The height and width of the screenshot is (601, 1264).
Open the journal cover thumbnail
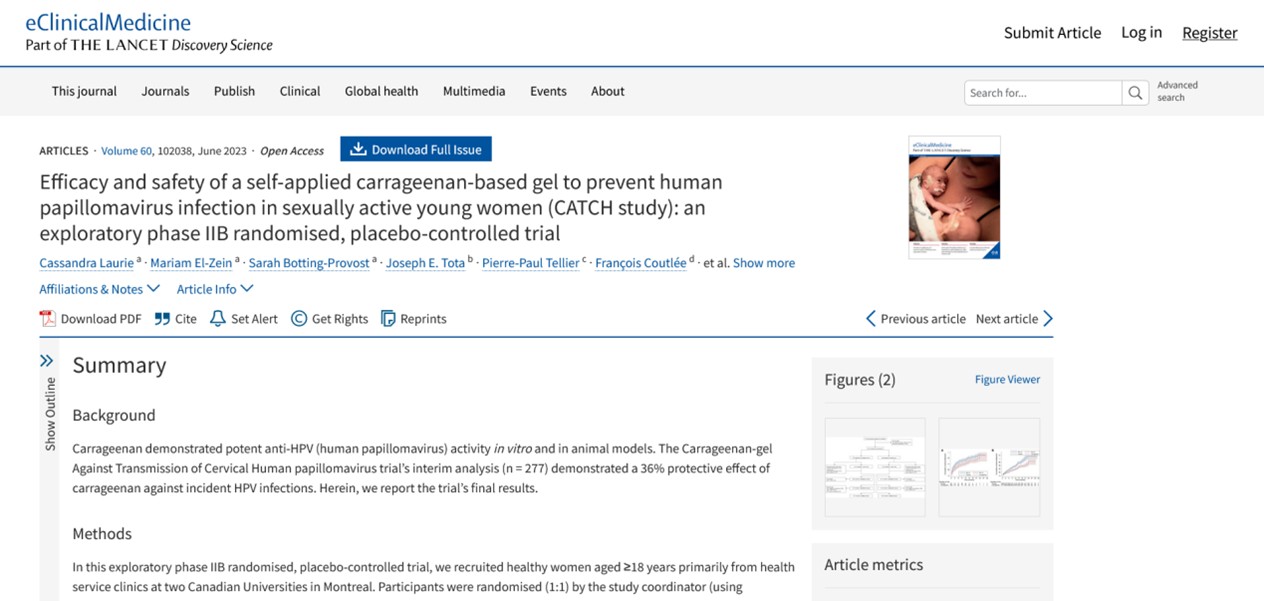click(x=954, y=197)
